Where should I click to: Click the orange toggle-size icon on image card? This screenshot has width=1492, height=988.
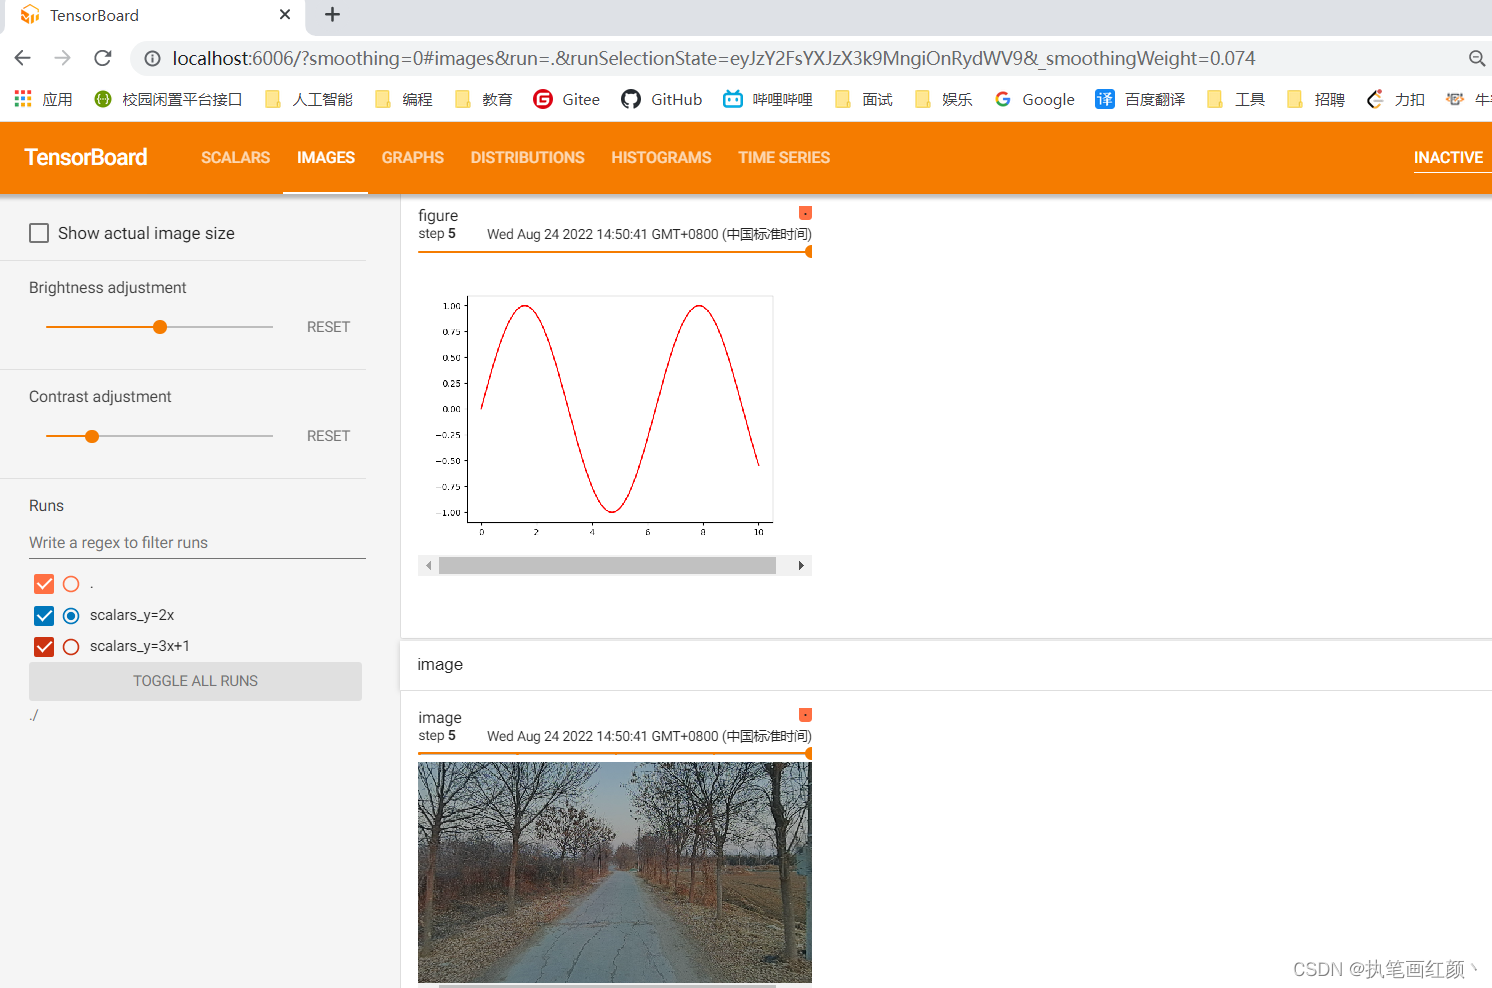(x=805, y=715)
